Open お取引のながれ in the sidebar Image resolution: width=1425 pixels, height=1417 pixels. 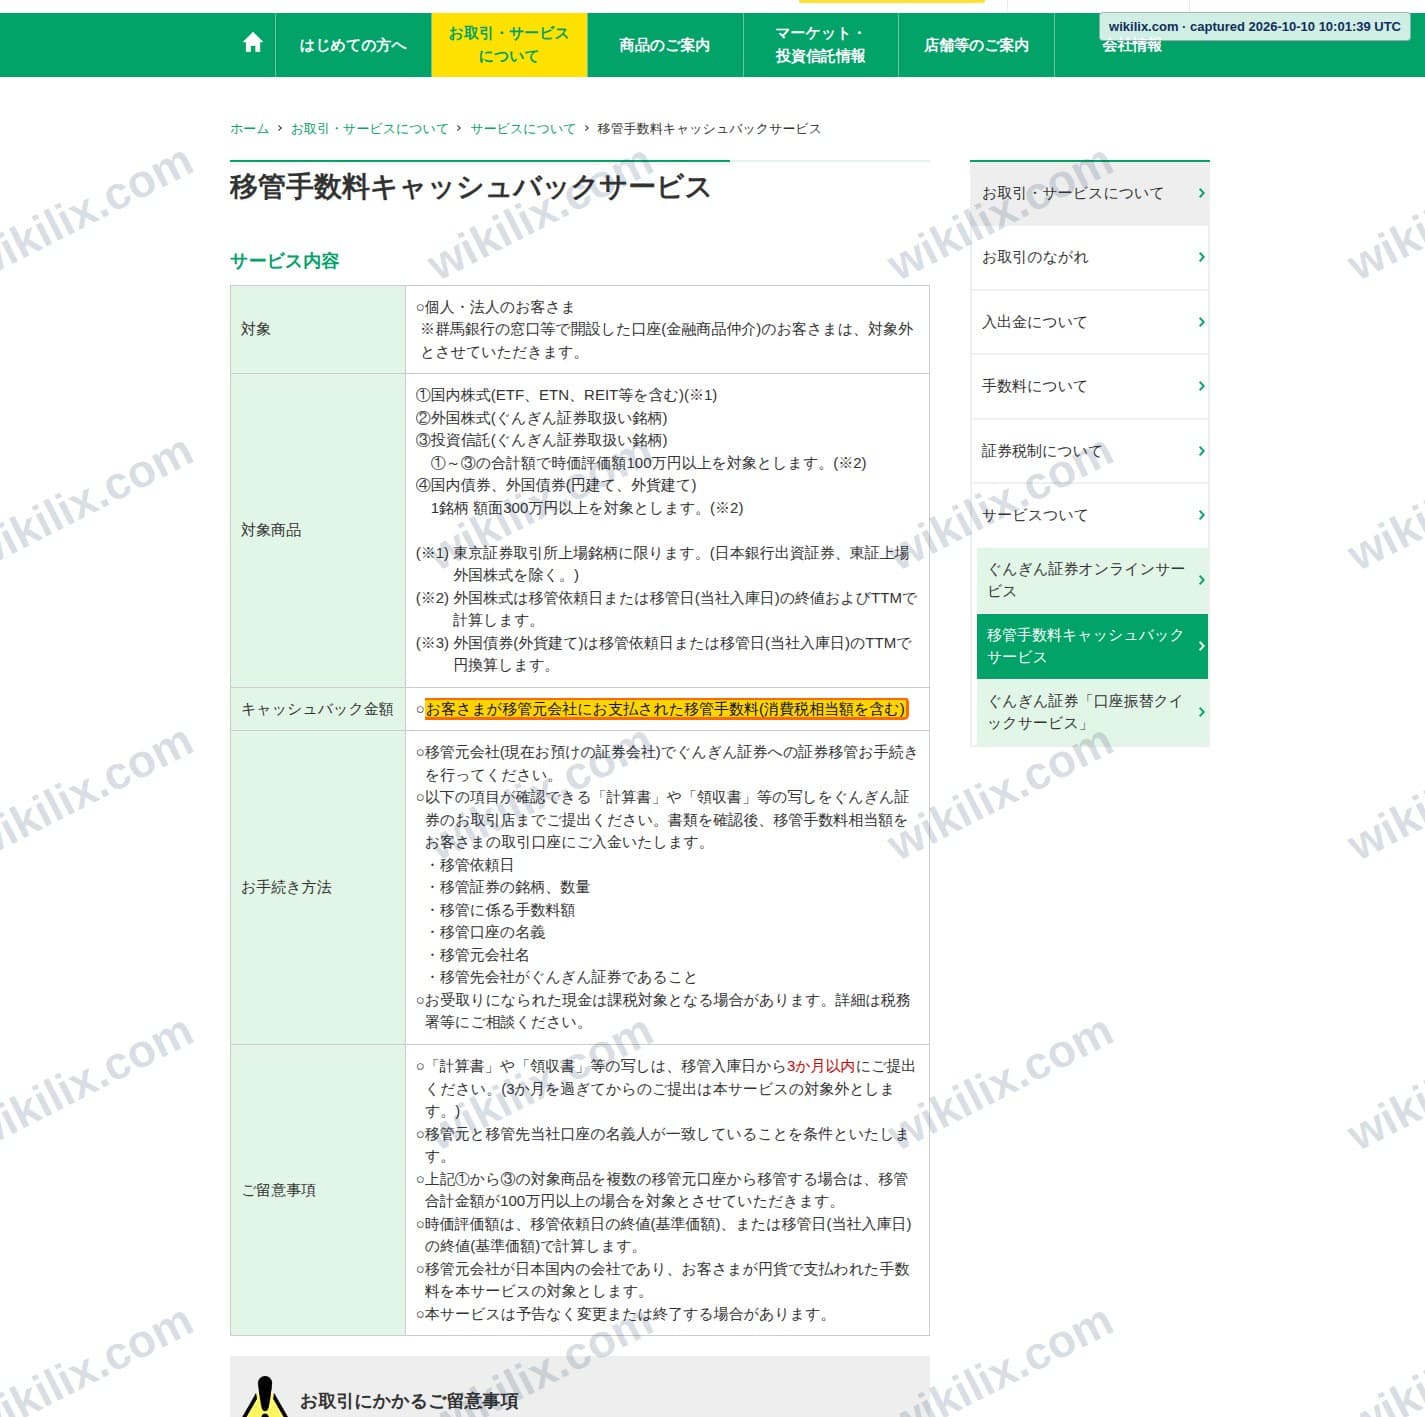[1089, 257]
